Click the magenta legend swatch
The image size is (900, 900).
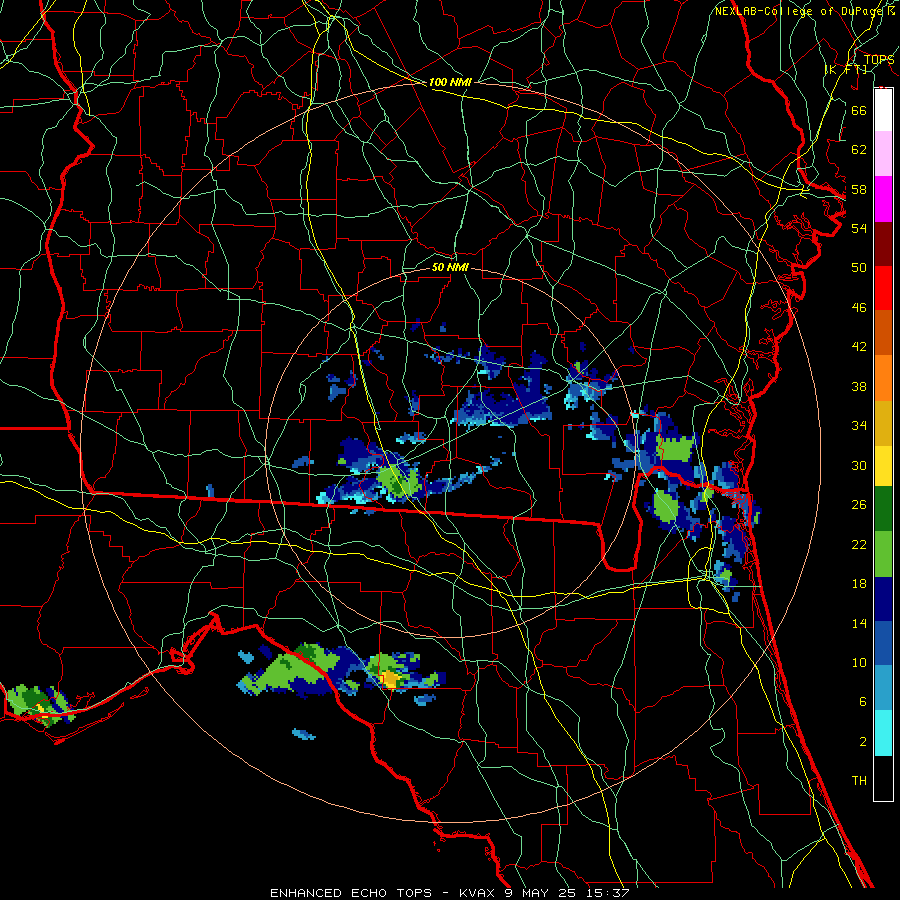click(x=883, y=199)
